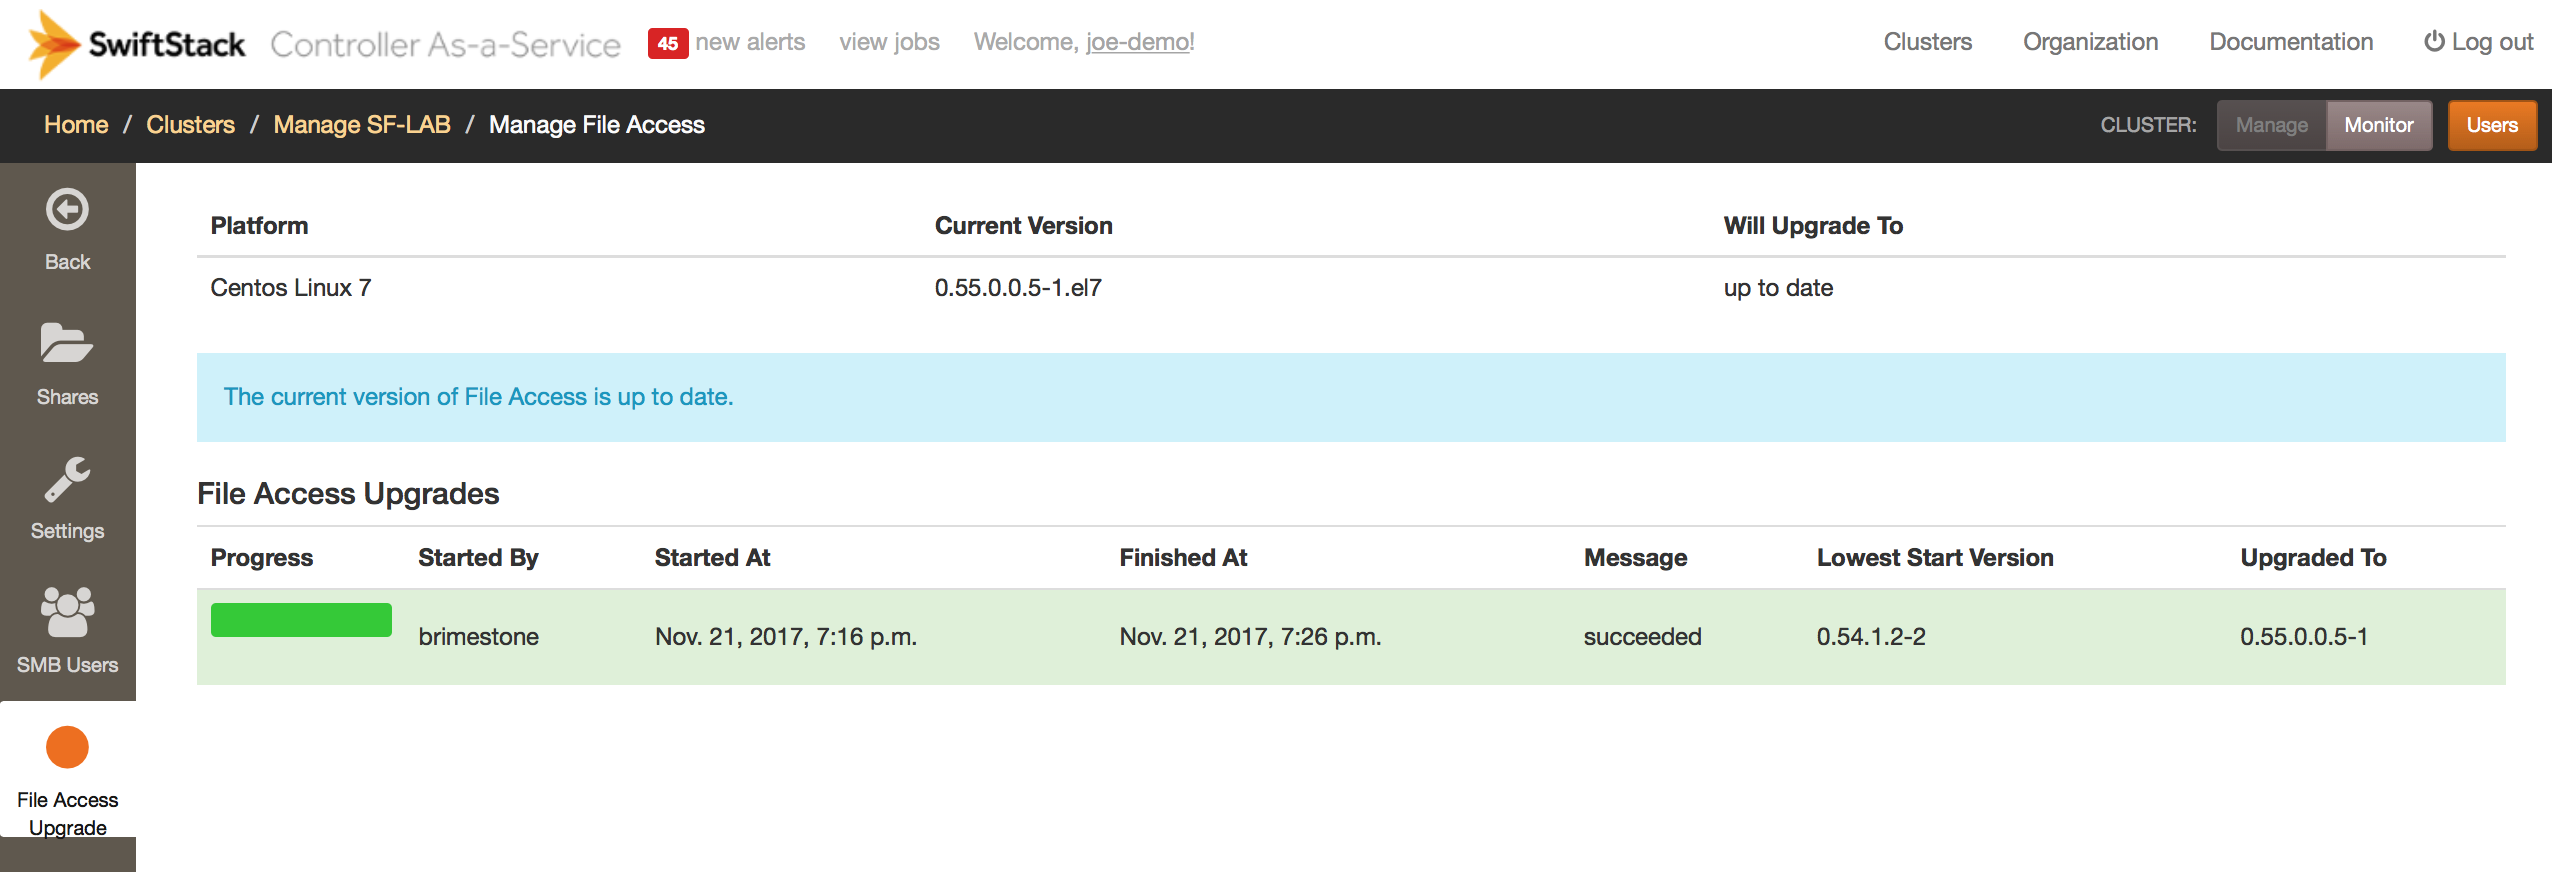Log out of the controller
This screenshot has width=2552, height=872.
2478,42
